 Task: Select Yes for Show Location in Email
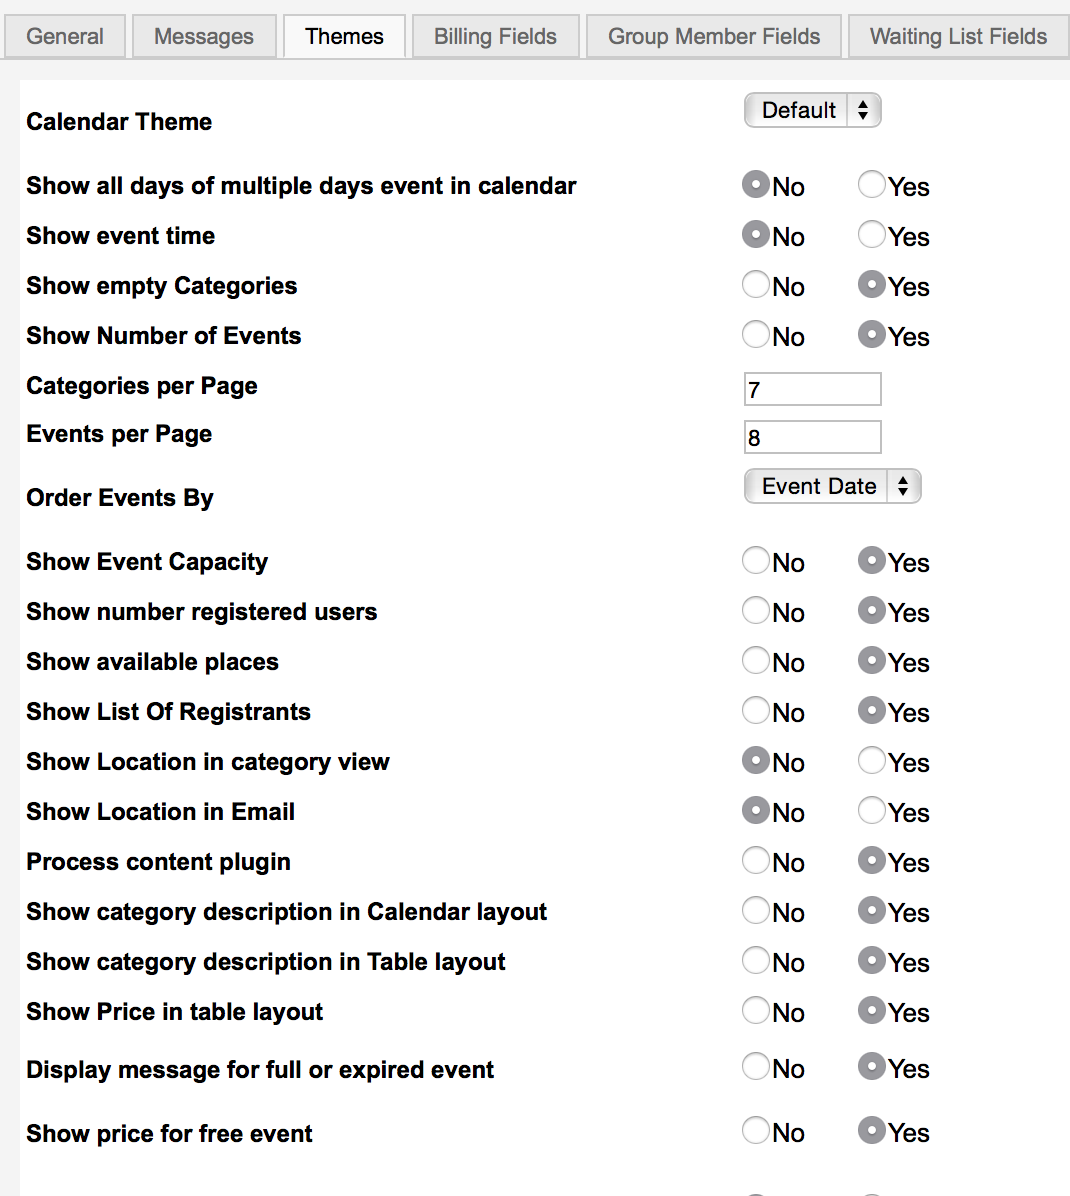[872, 811]
